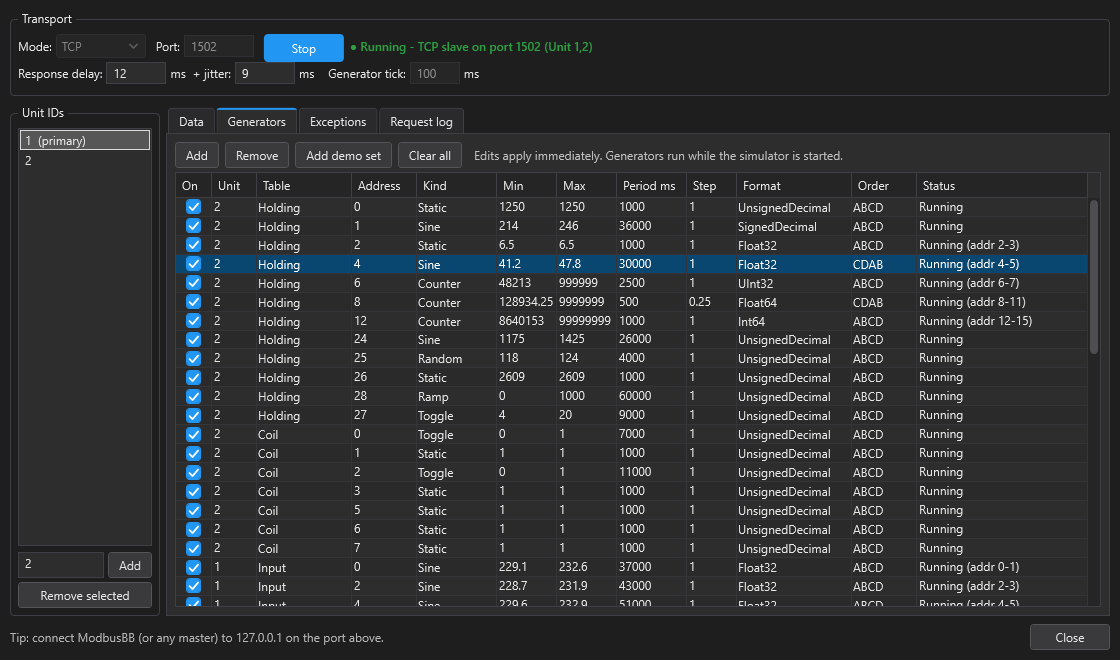Switch to the Data tab
The image size is (1120, 660).
tap(191, 121)
